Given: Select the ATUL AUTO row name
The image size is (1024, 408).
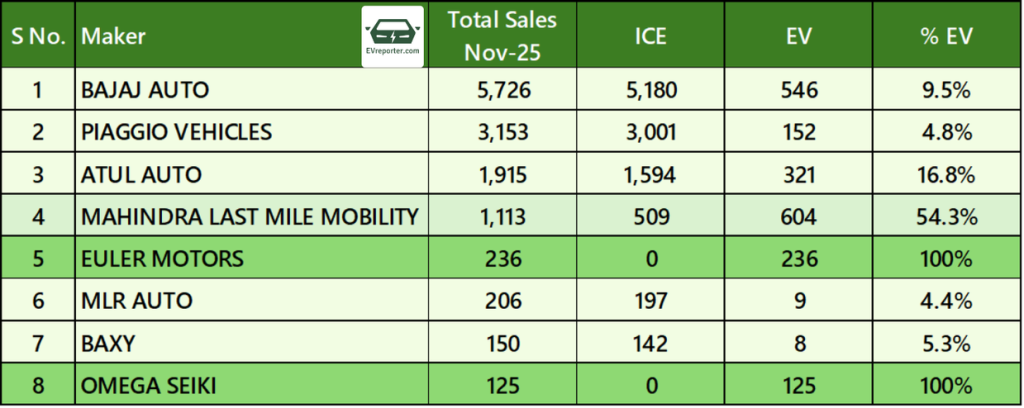Looking at the screenshot, I should (x=141, y=174).
